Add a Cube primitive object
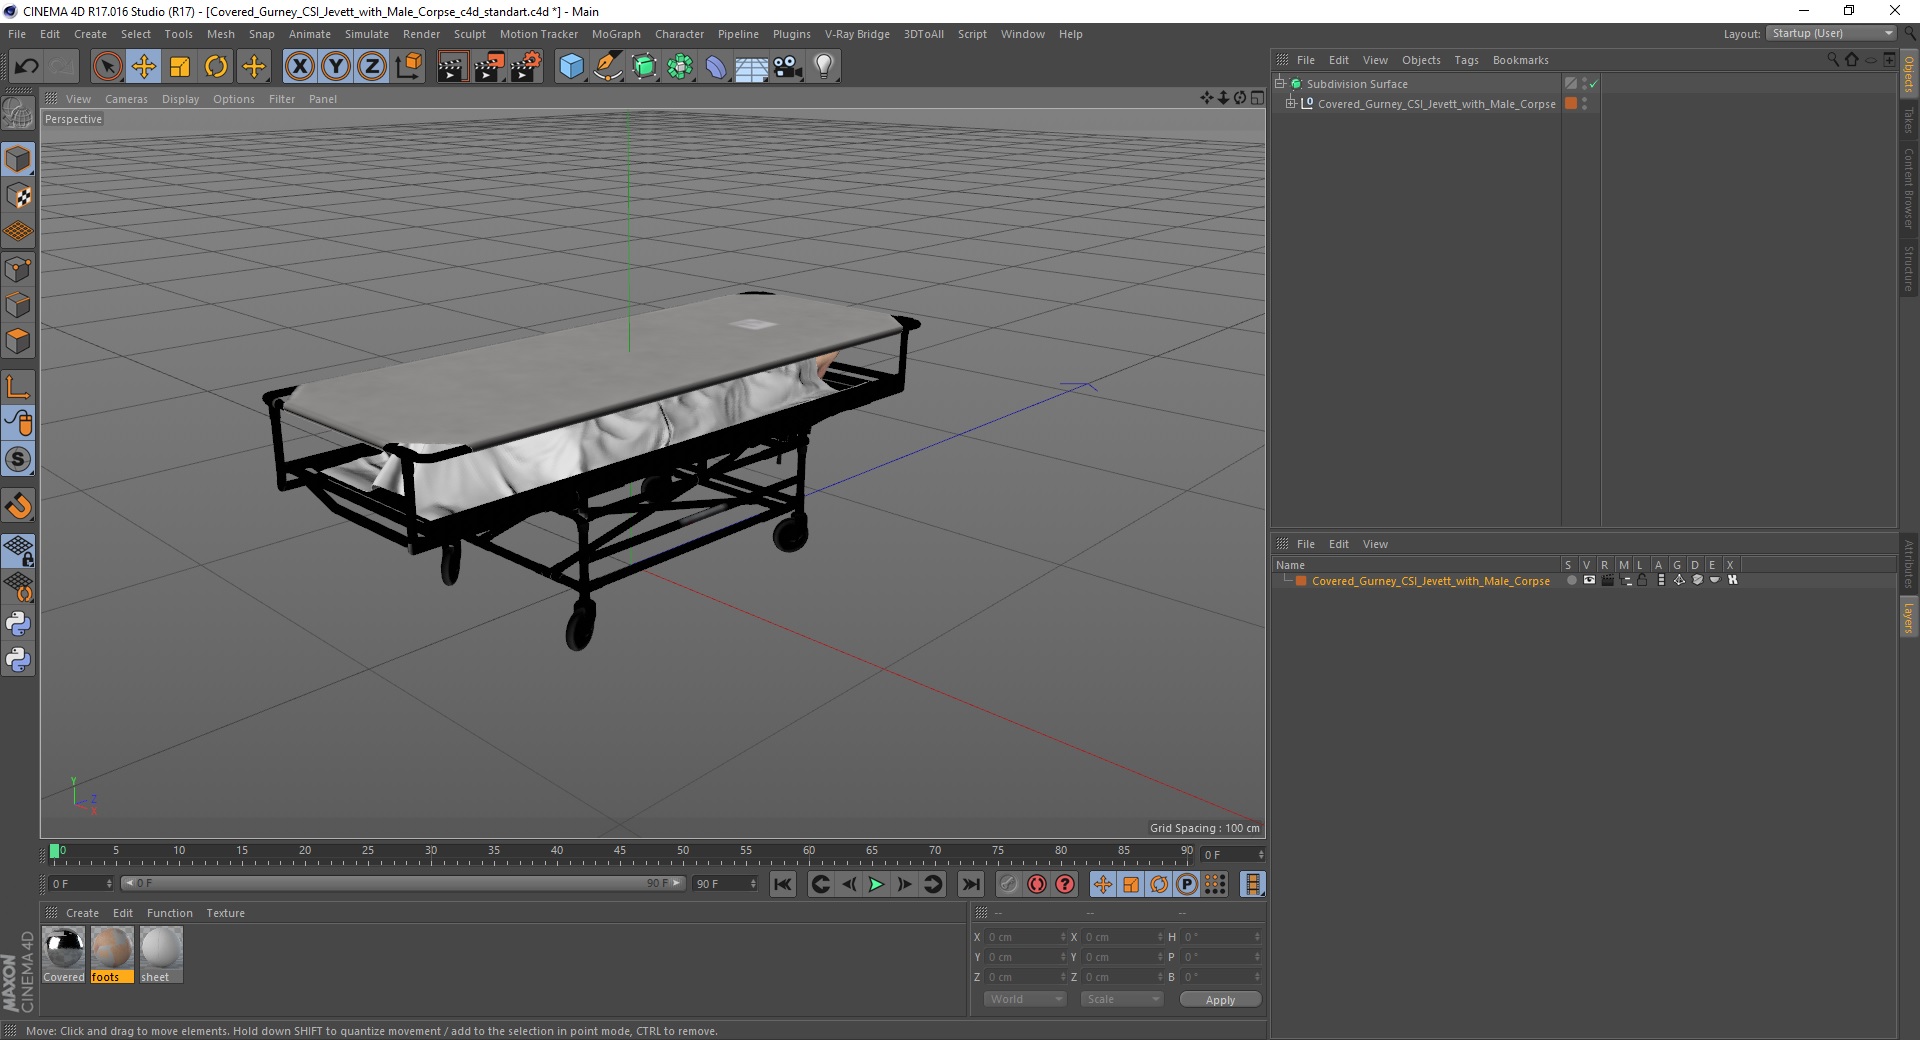Image resolution: width=1920 pixels, height=1040 pixels. tap(571, 67)
